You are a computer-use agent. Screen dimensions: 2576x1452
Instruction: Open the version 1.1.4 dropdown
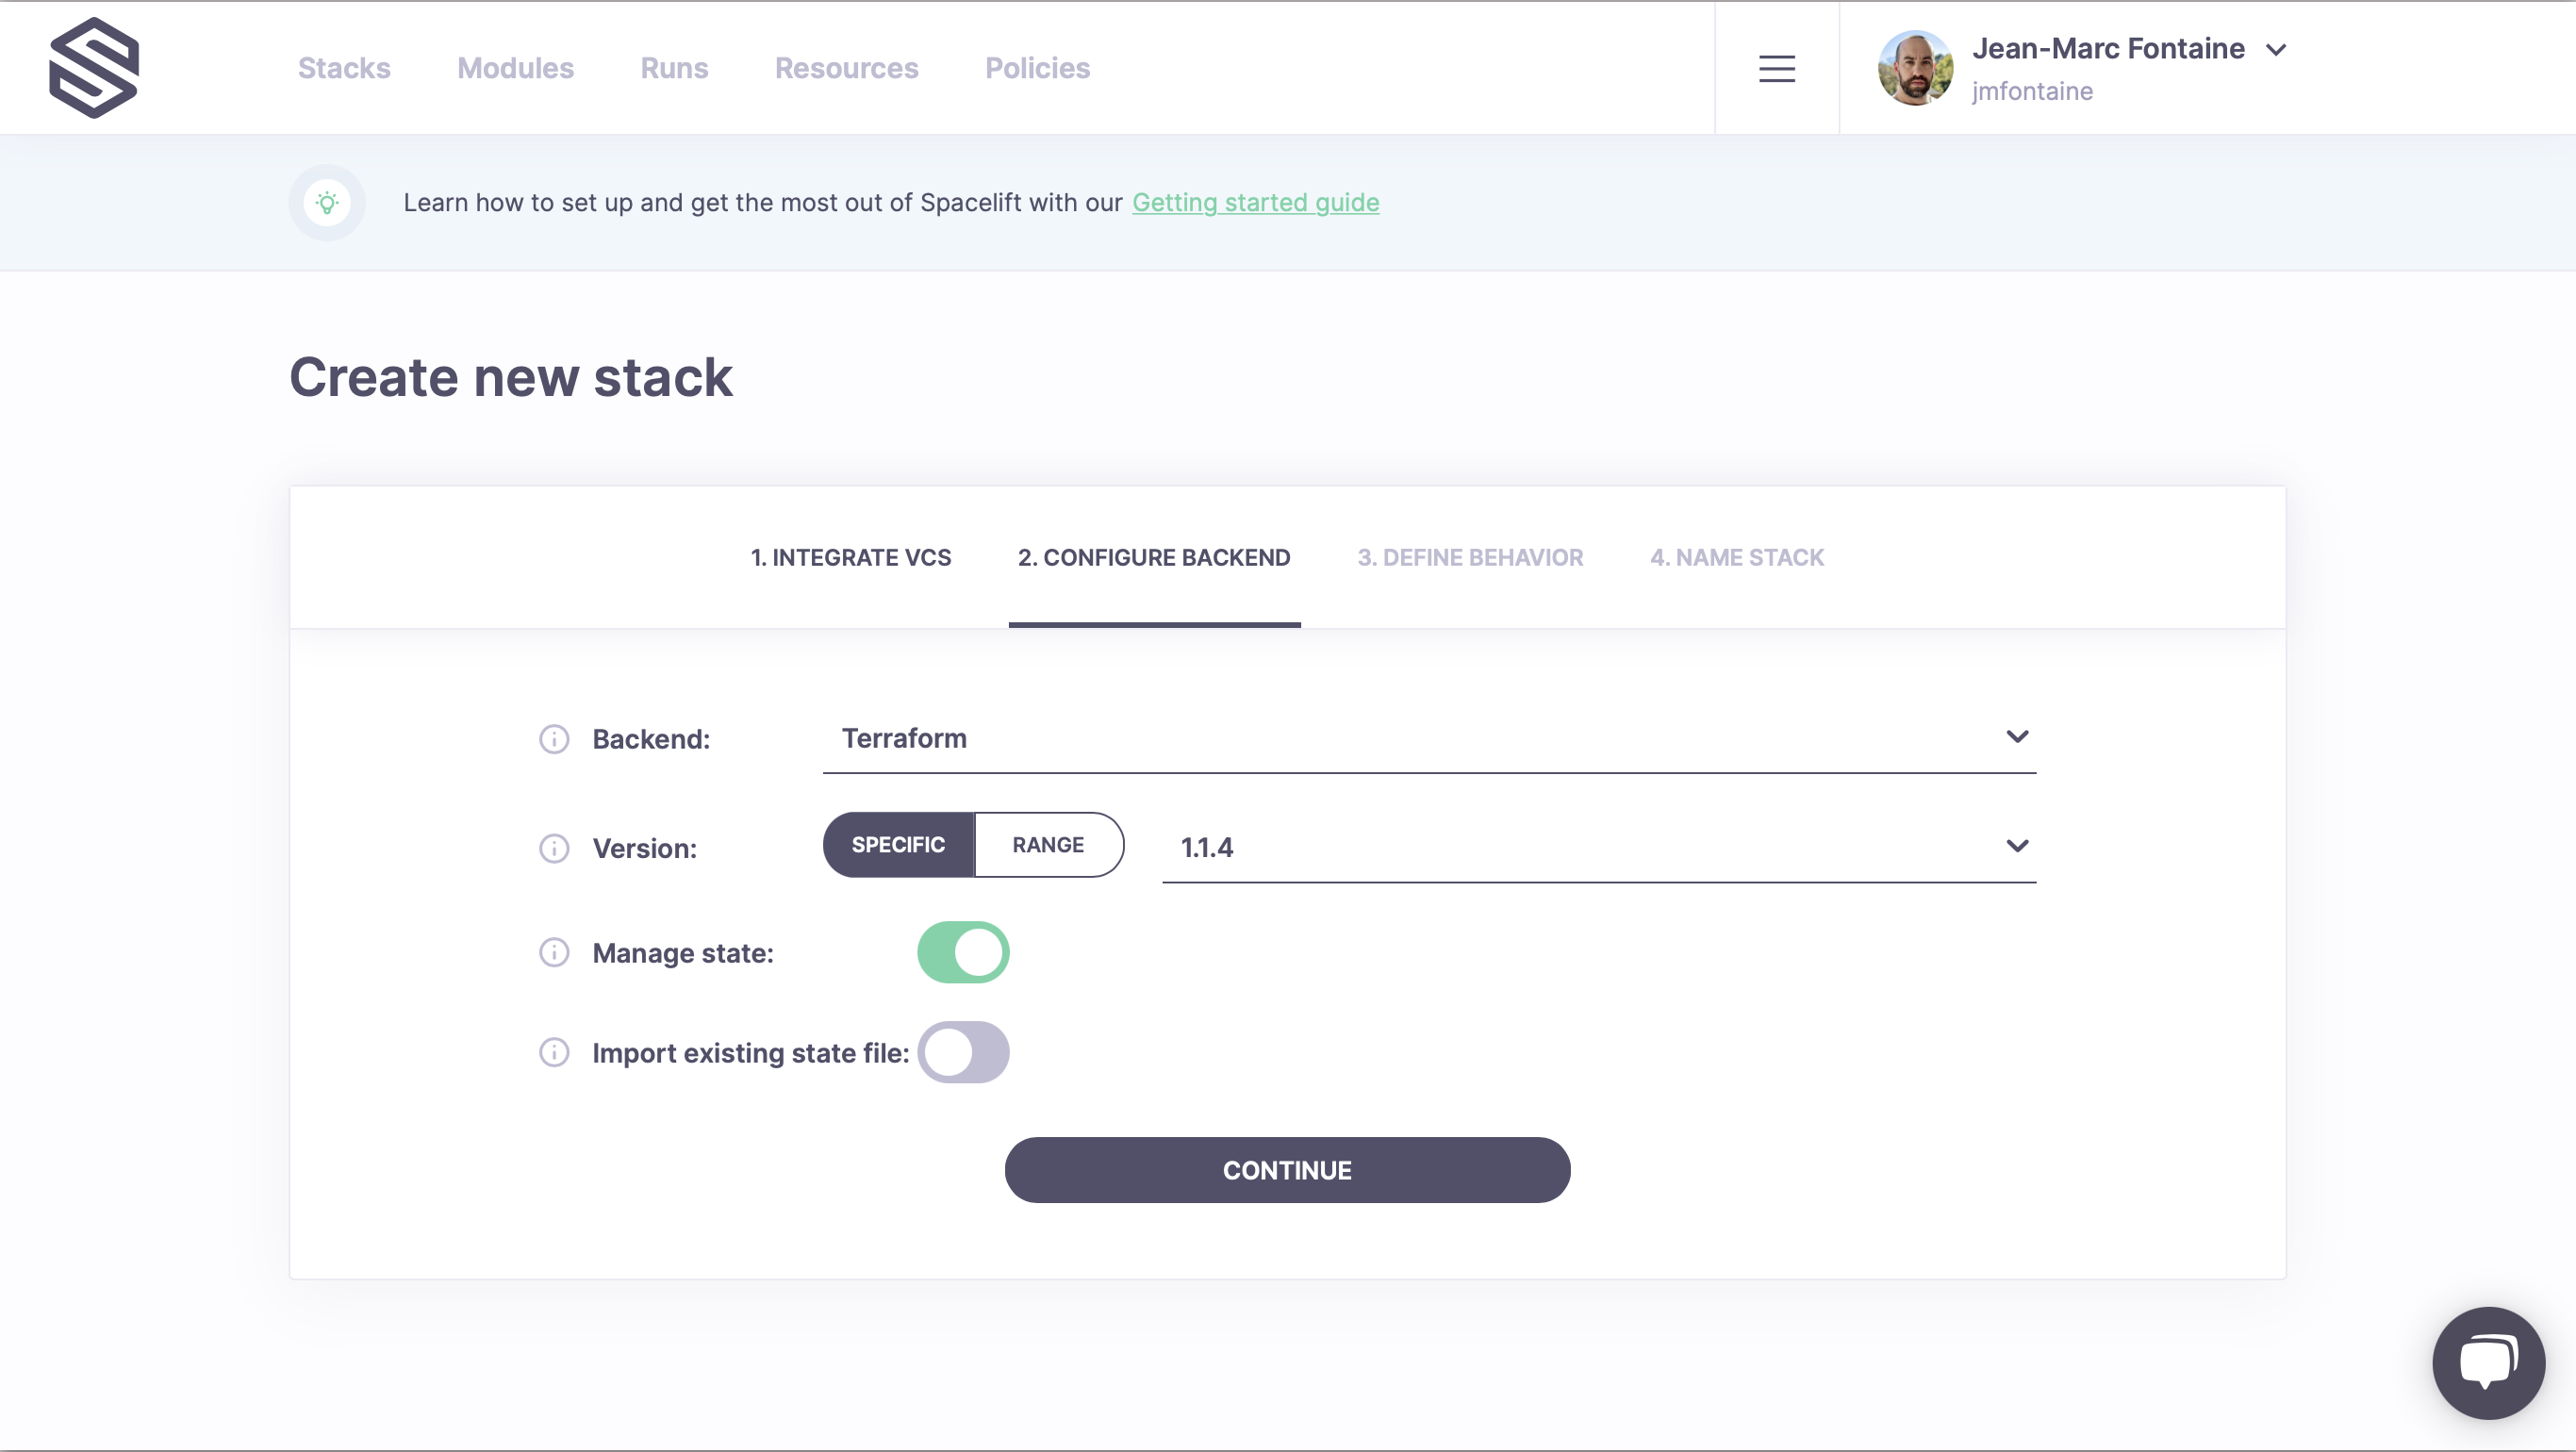(1598, 847)
